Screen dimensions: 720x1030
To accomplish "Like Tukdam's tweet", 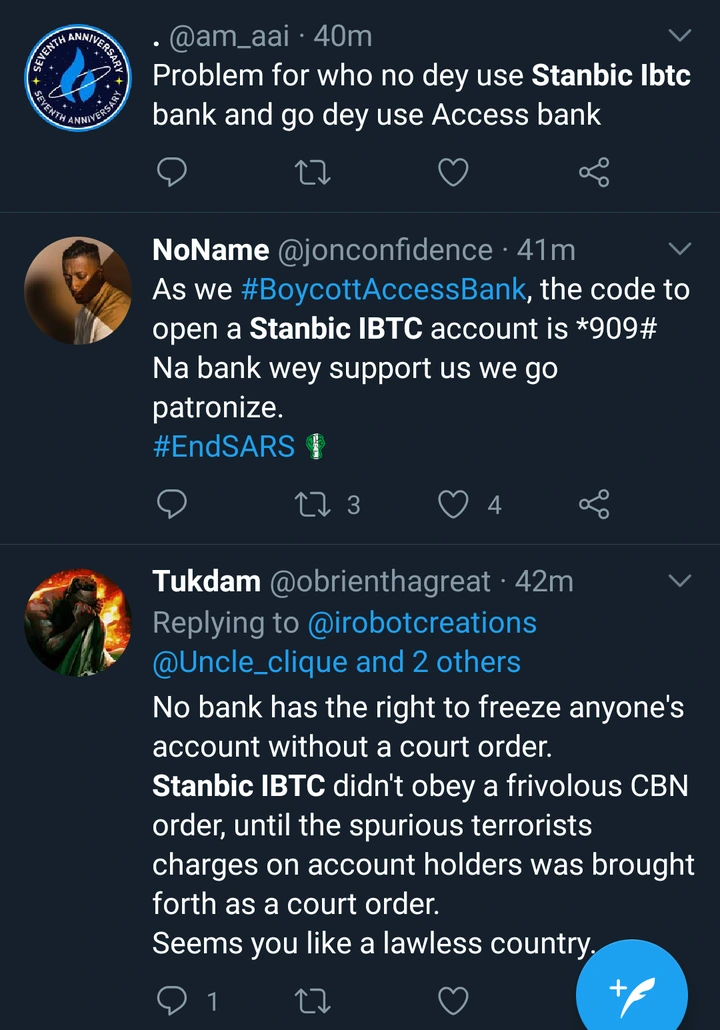I will click(x=454, y=999).
